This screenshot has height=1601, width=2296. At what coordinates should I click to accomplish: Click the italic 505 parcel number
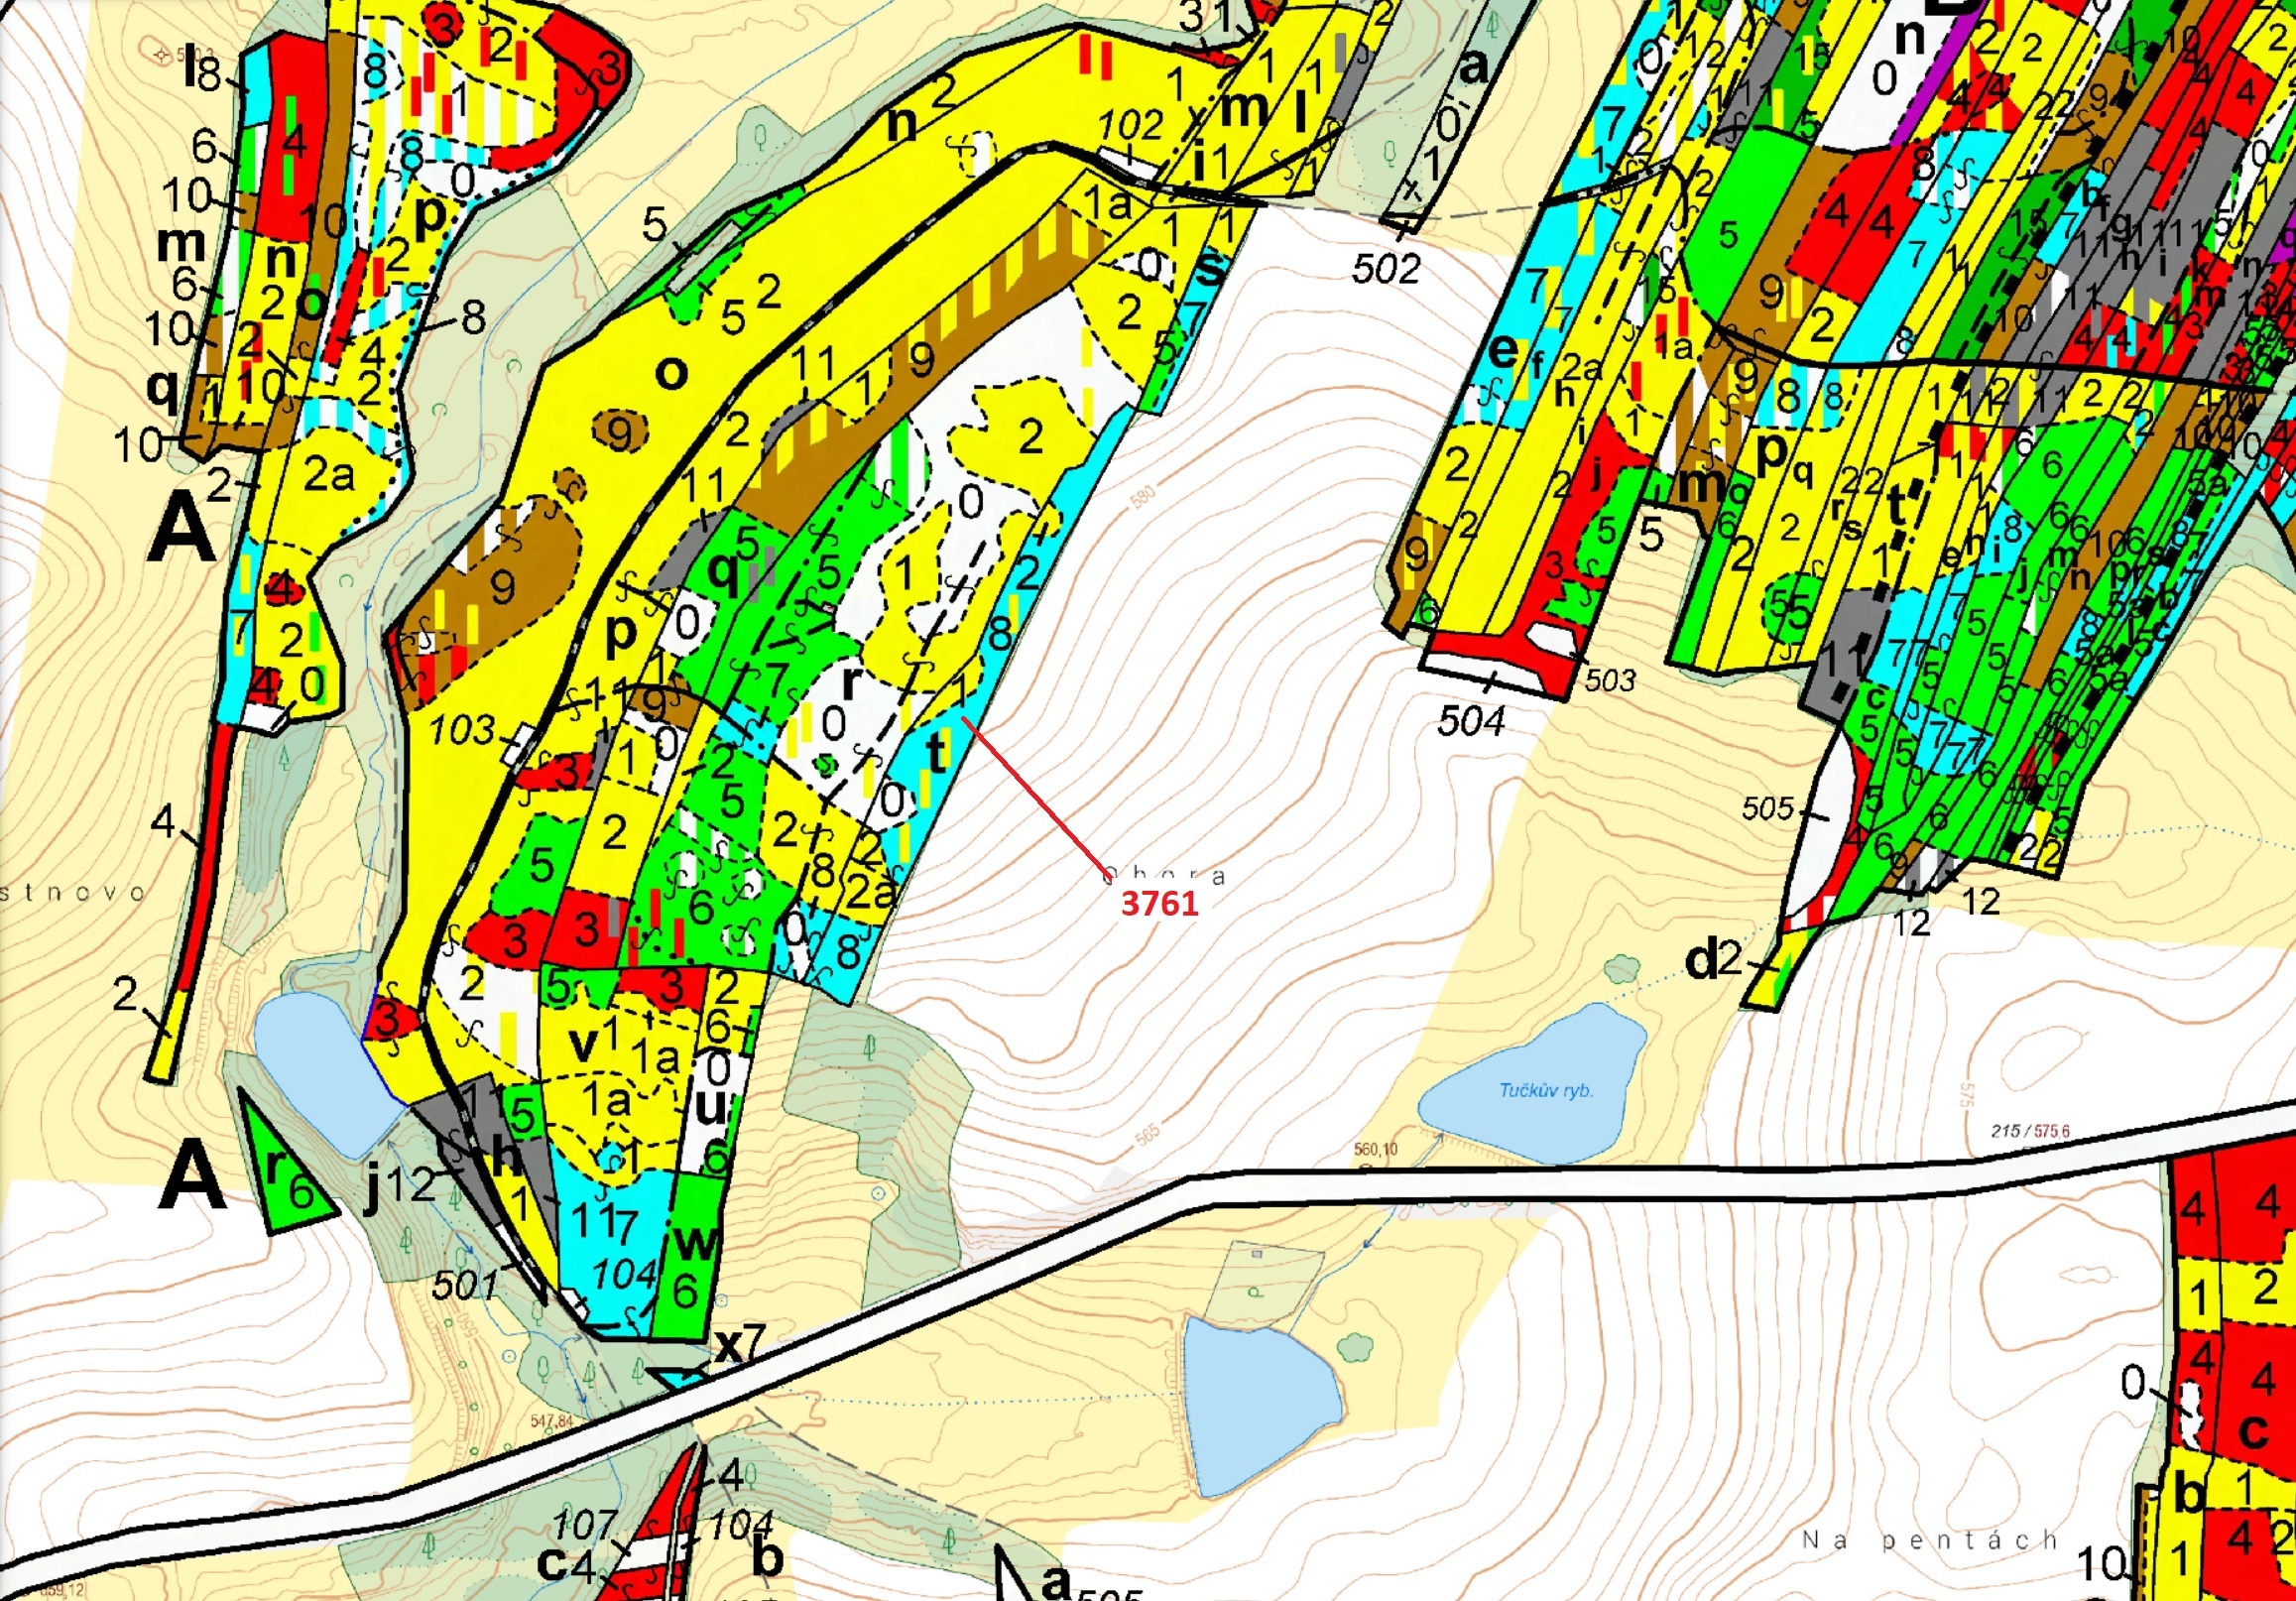pos(1768,808)
